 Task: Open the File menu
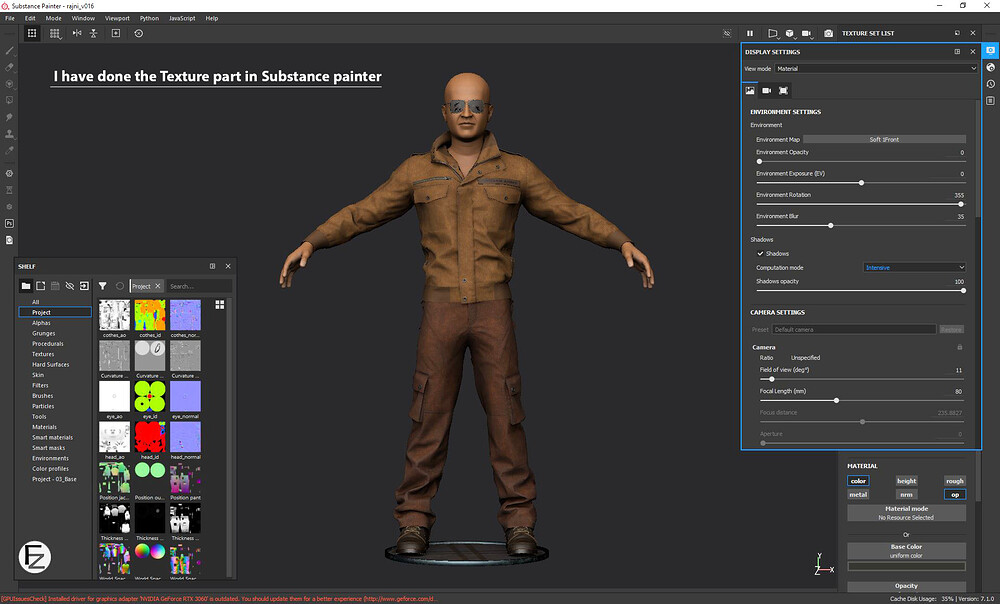tap(10, 18)
